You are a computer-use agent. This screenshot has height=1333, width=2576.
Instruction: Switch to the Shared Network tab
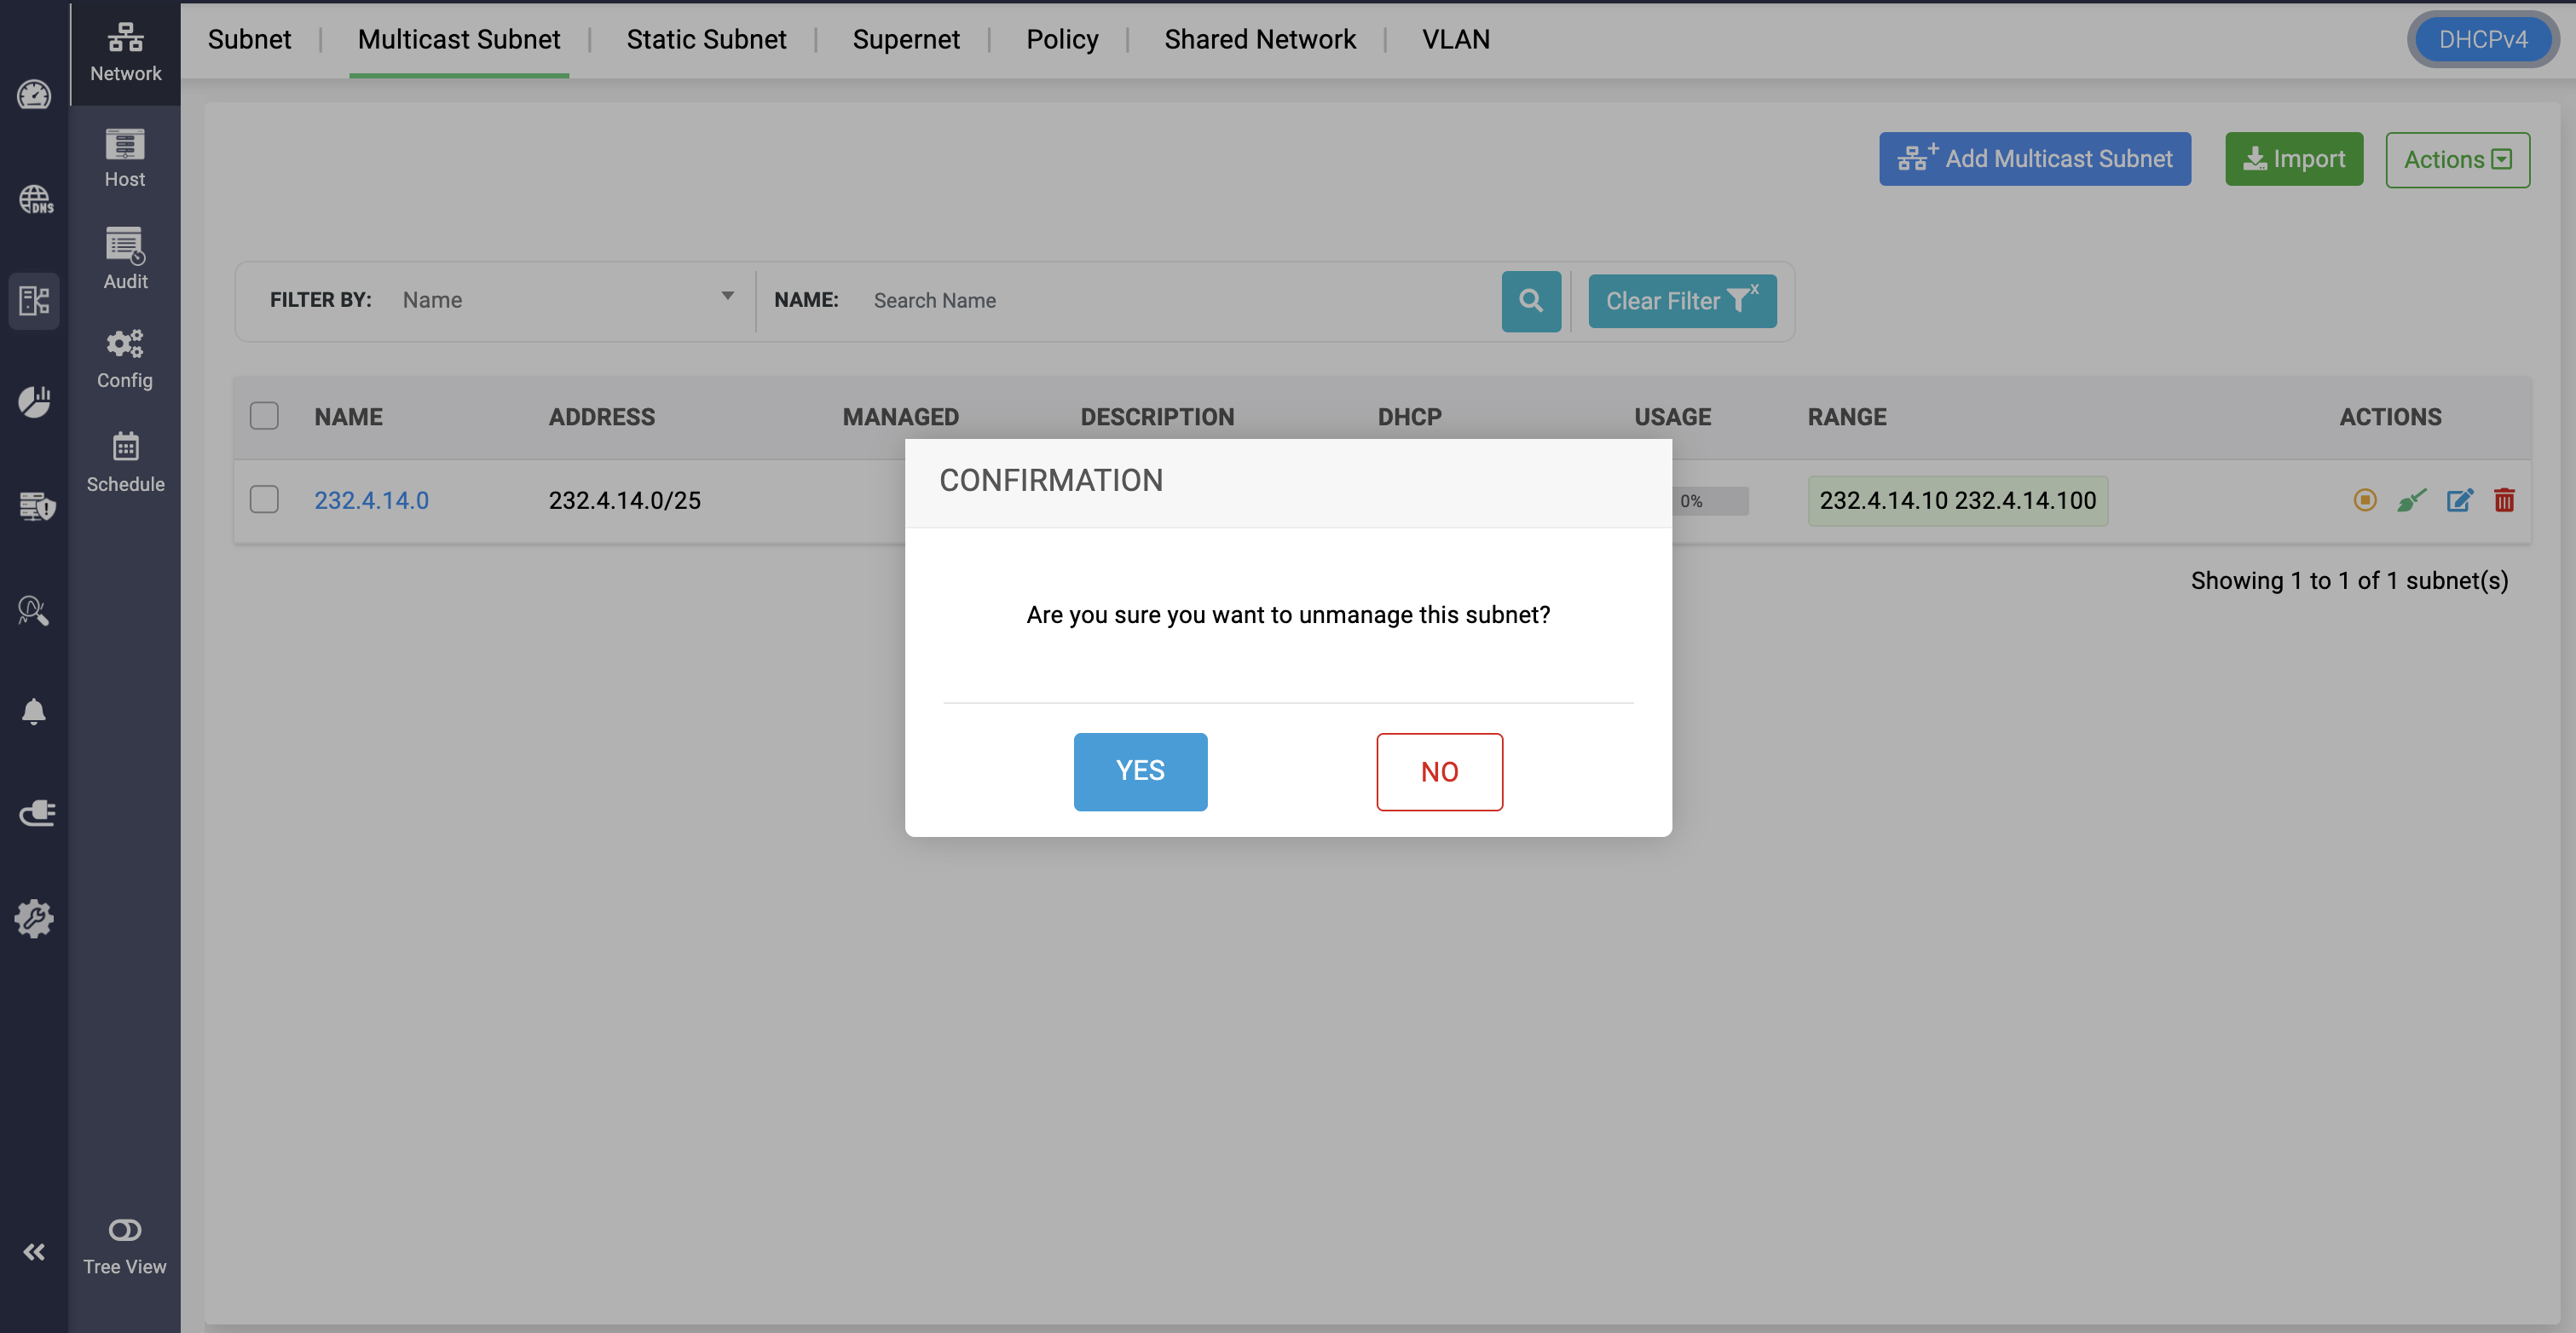[x=1259, y=39]
